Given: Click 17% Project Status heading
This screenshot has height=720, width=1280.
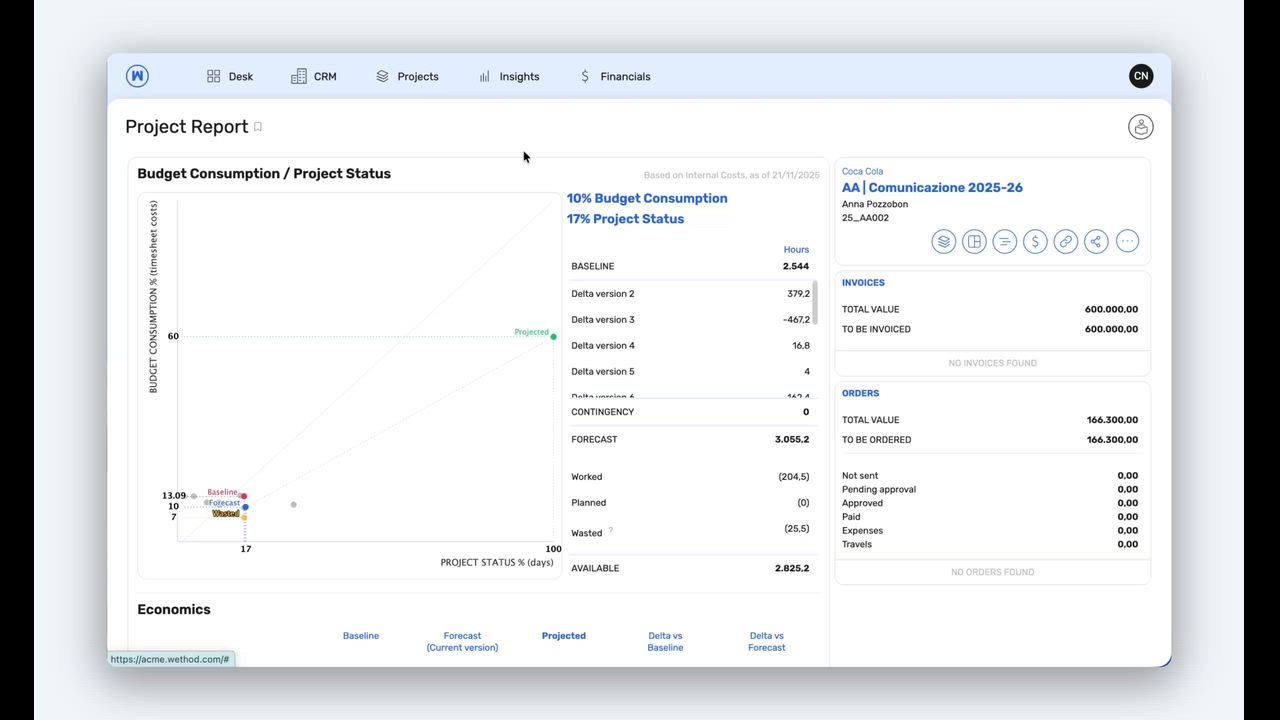Looking at the screenshot, I should point(625,219).
